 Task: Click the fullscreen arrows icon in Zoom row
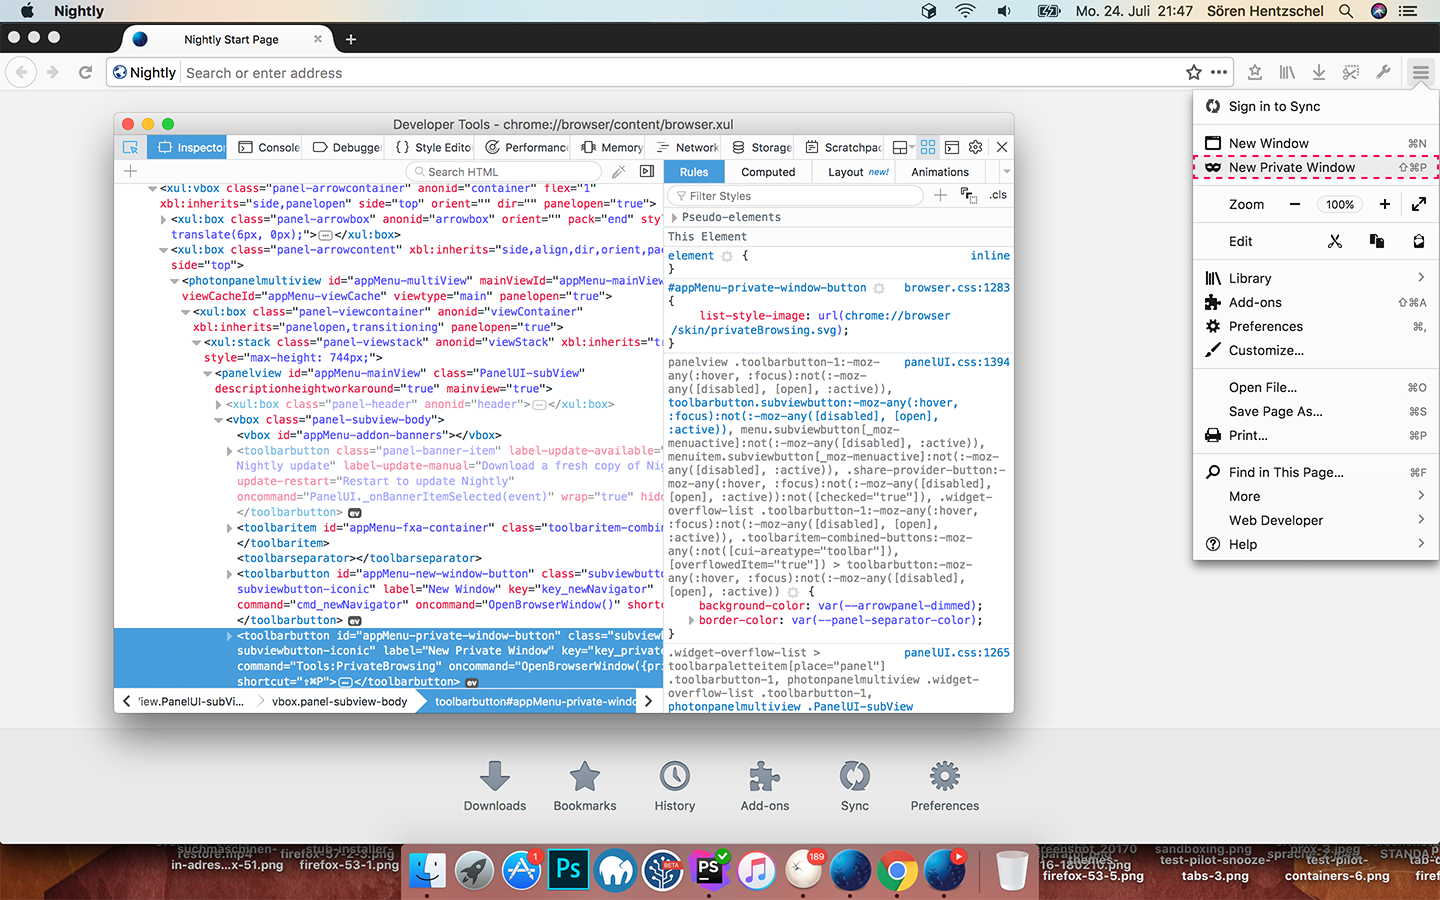(x=1418, y=204)
